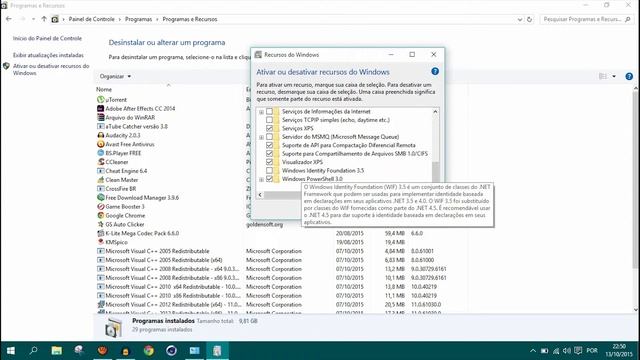Open the Action Center notifications icon
Image resolution: width=640 pixels, height=360 pixels.
coord(578,351)
